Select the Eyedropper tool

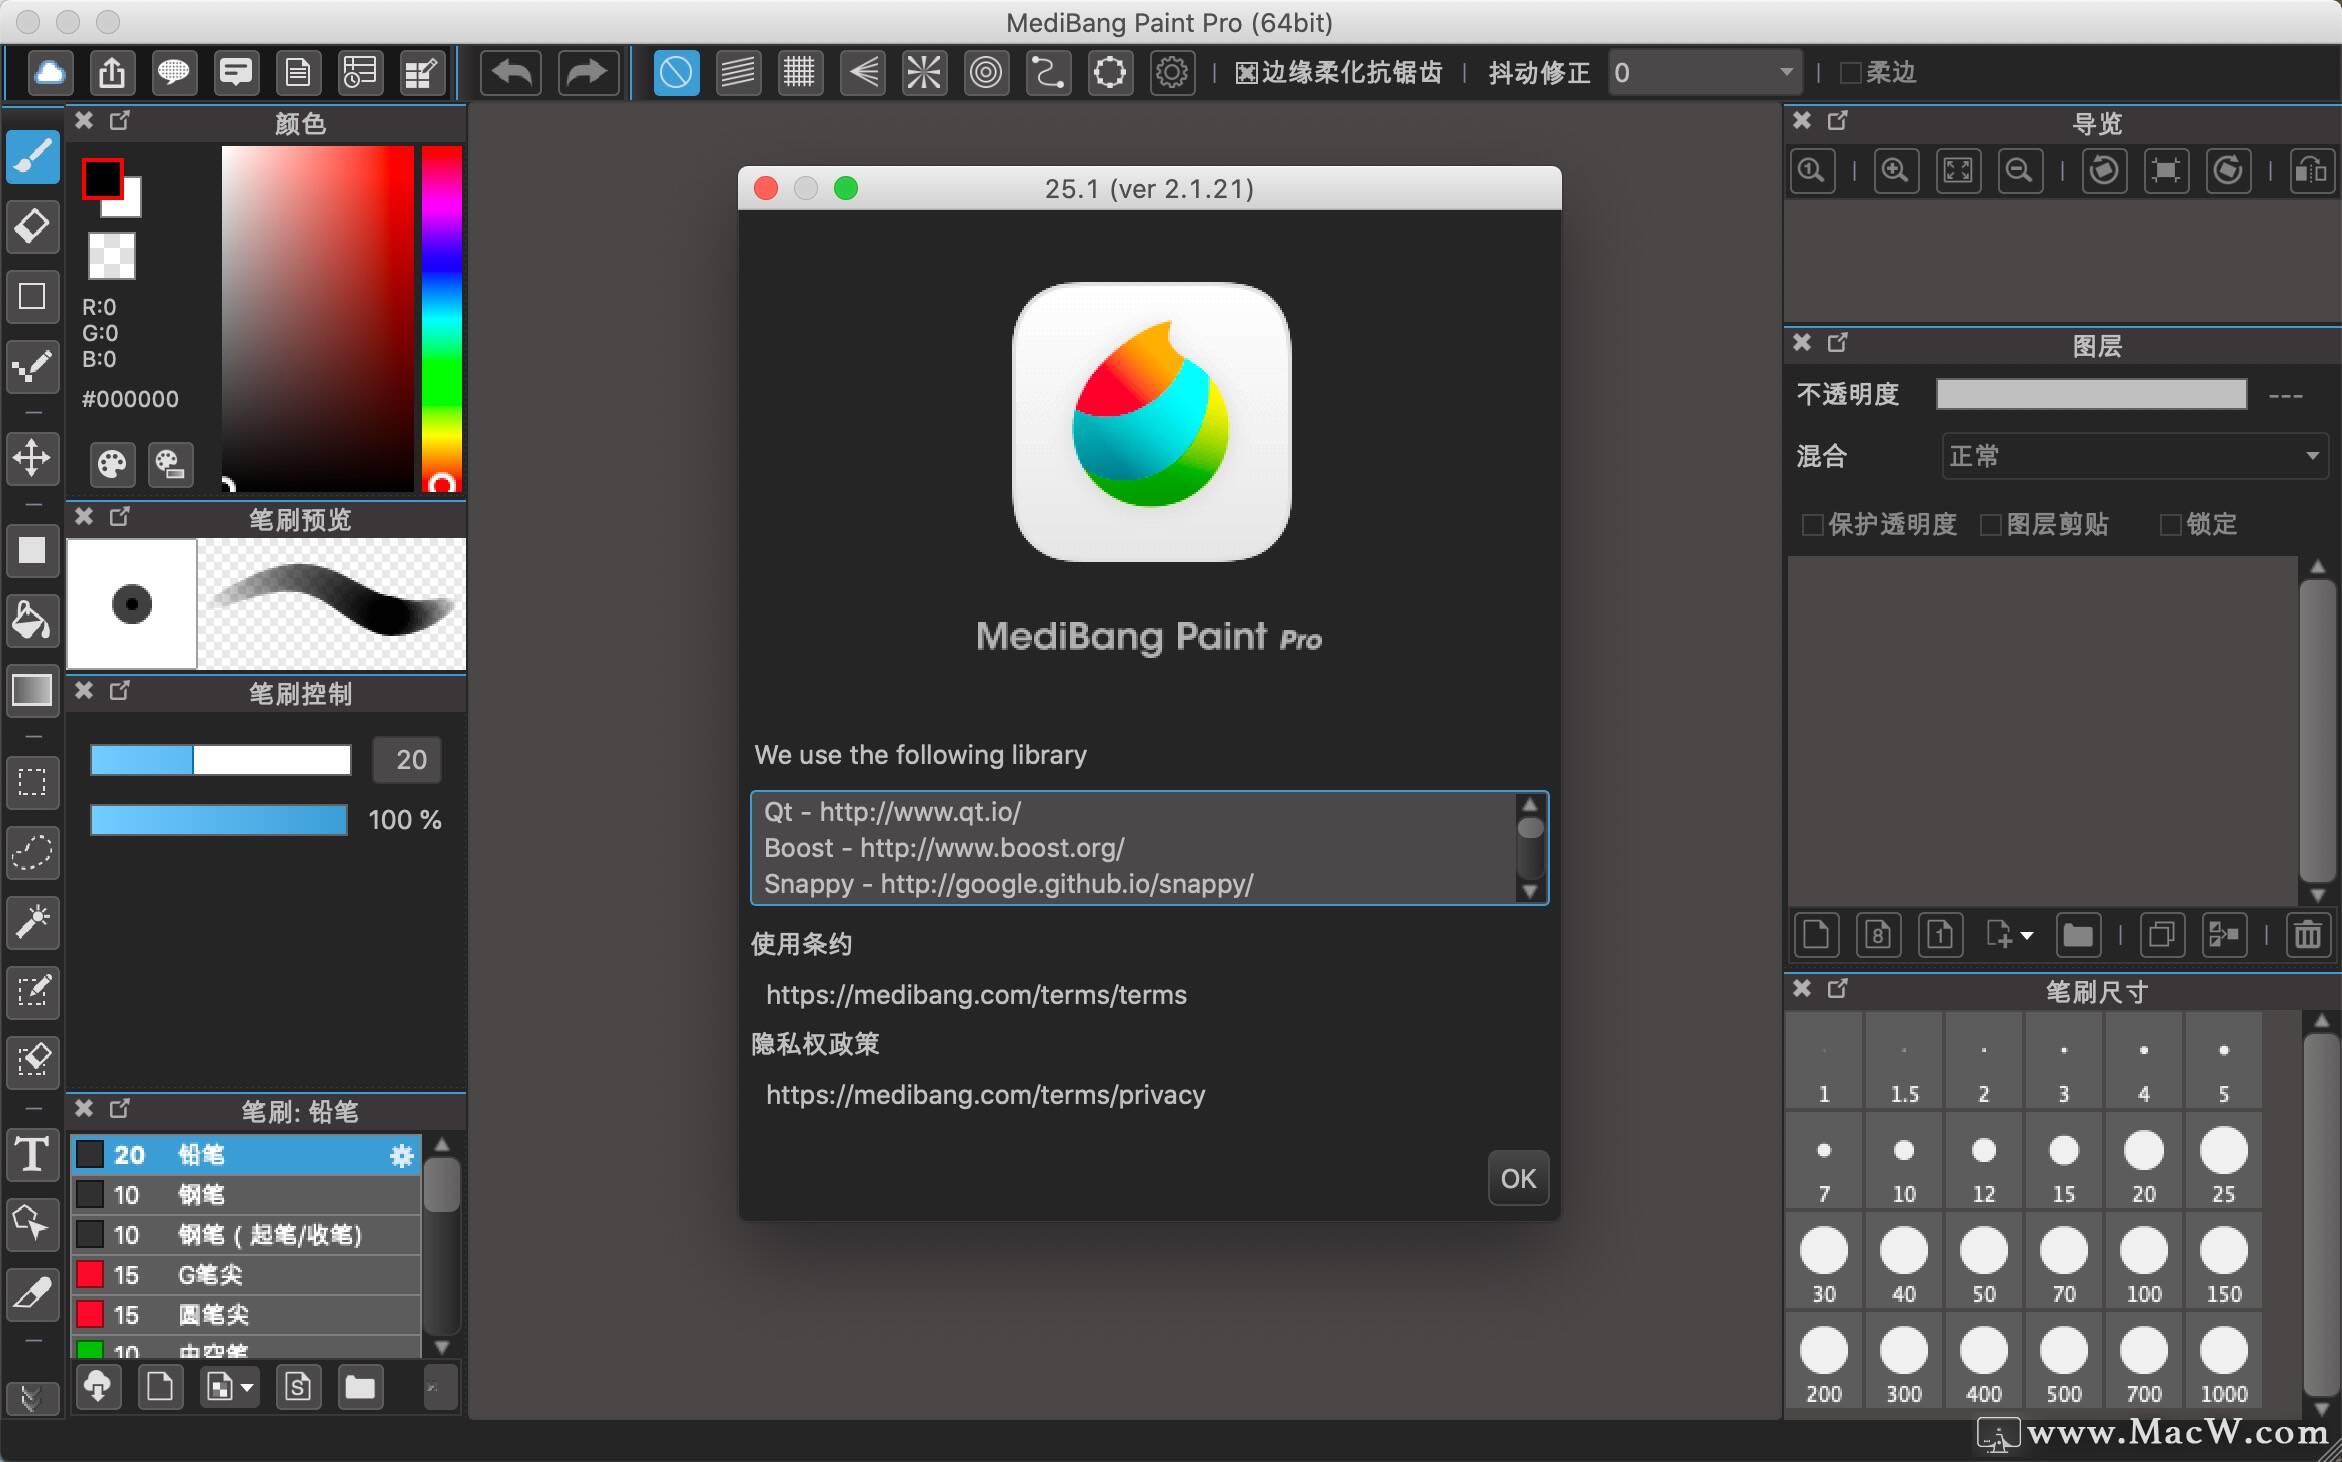click(x=33, y=1294)
